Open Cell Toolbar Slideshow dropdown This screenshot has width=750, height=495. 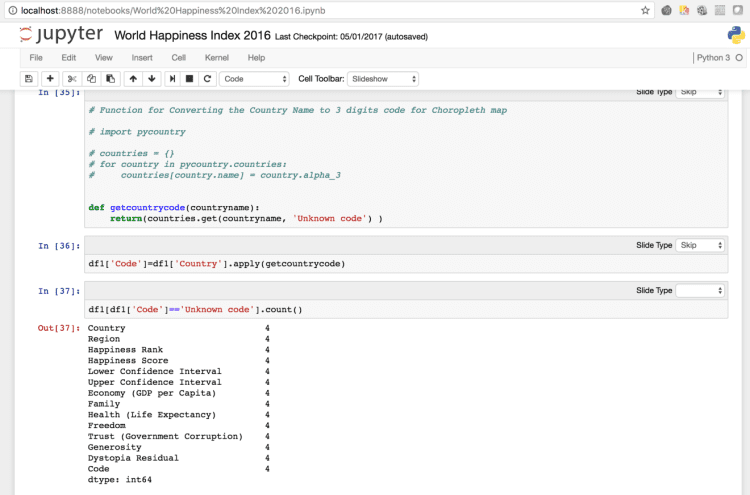click(383, 79)
